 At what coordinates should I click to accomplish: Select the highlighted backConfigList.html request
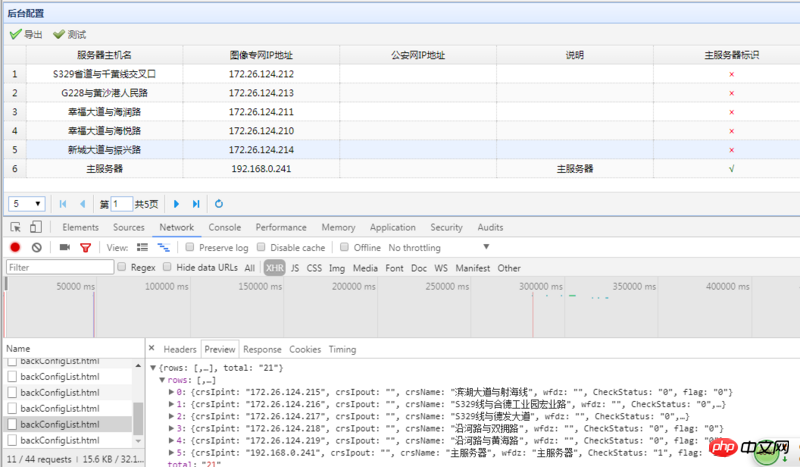(x=68, y=424)
